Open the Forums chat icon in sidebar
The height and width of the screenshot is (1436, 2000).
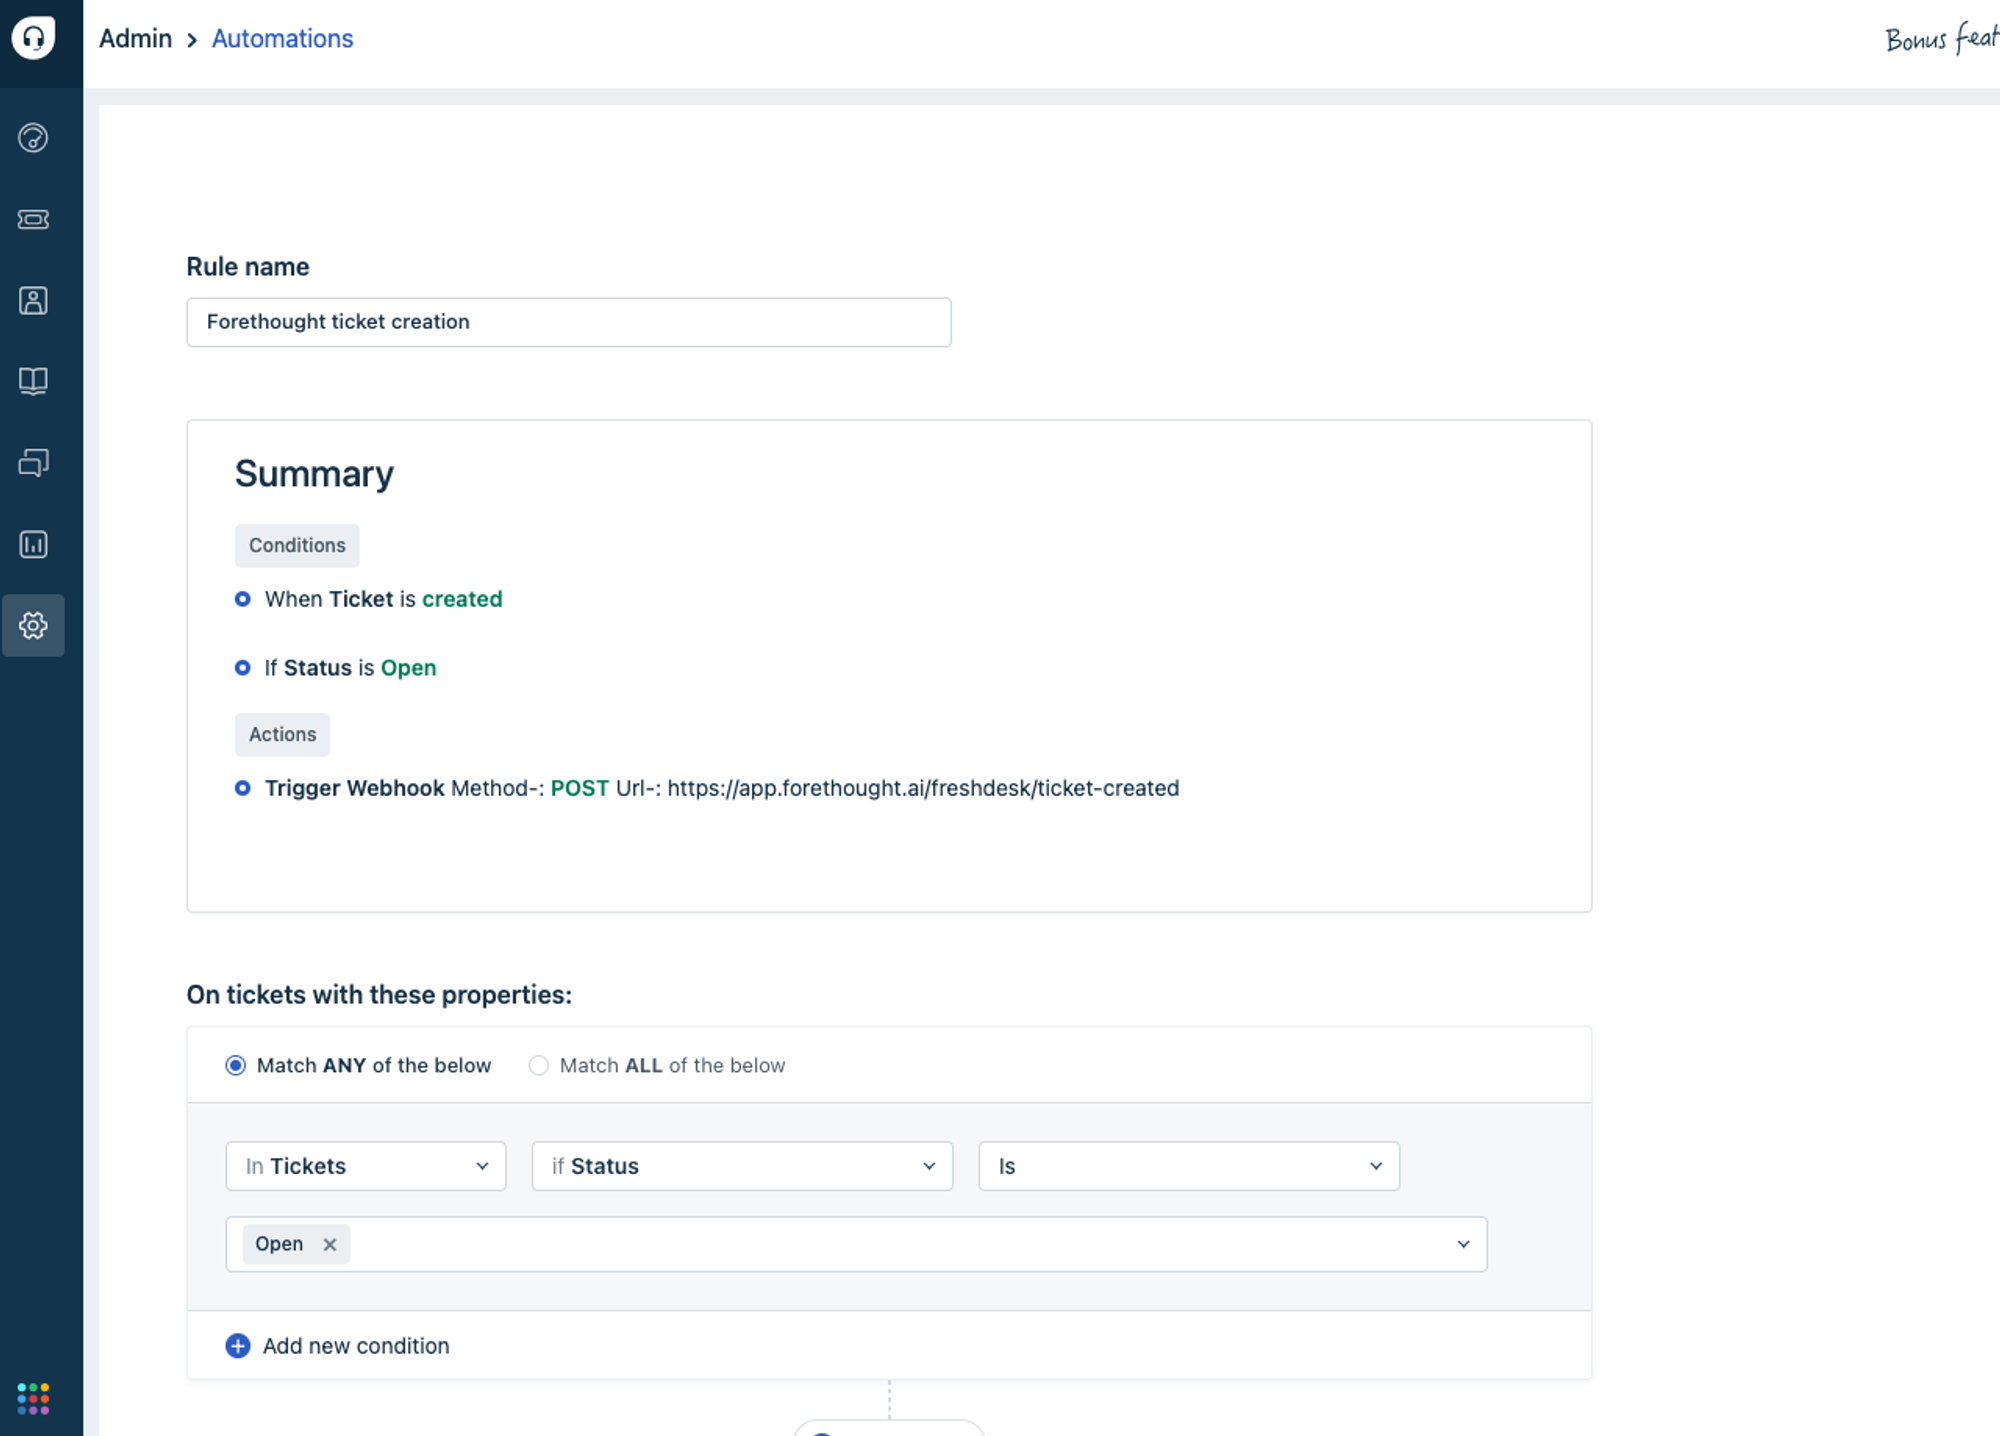[33, 462]
